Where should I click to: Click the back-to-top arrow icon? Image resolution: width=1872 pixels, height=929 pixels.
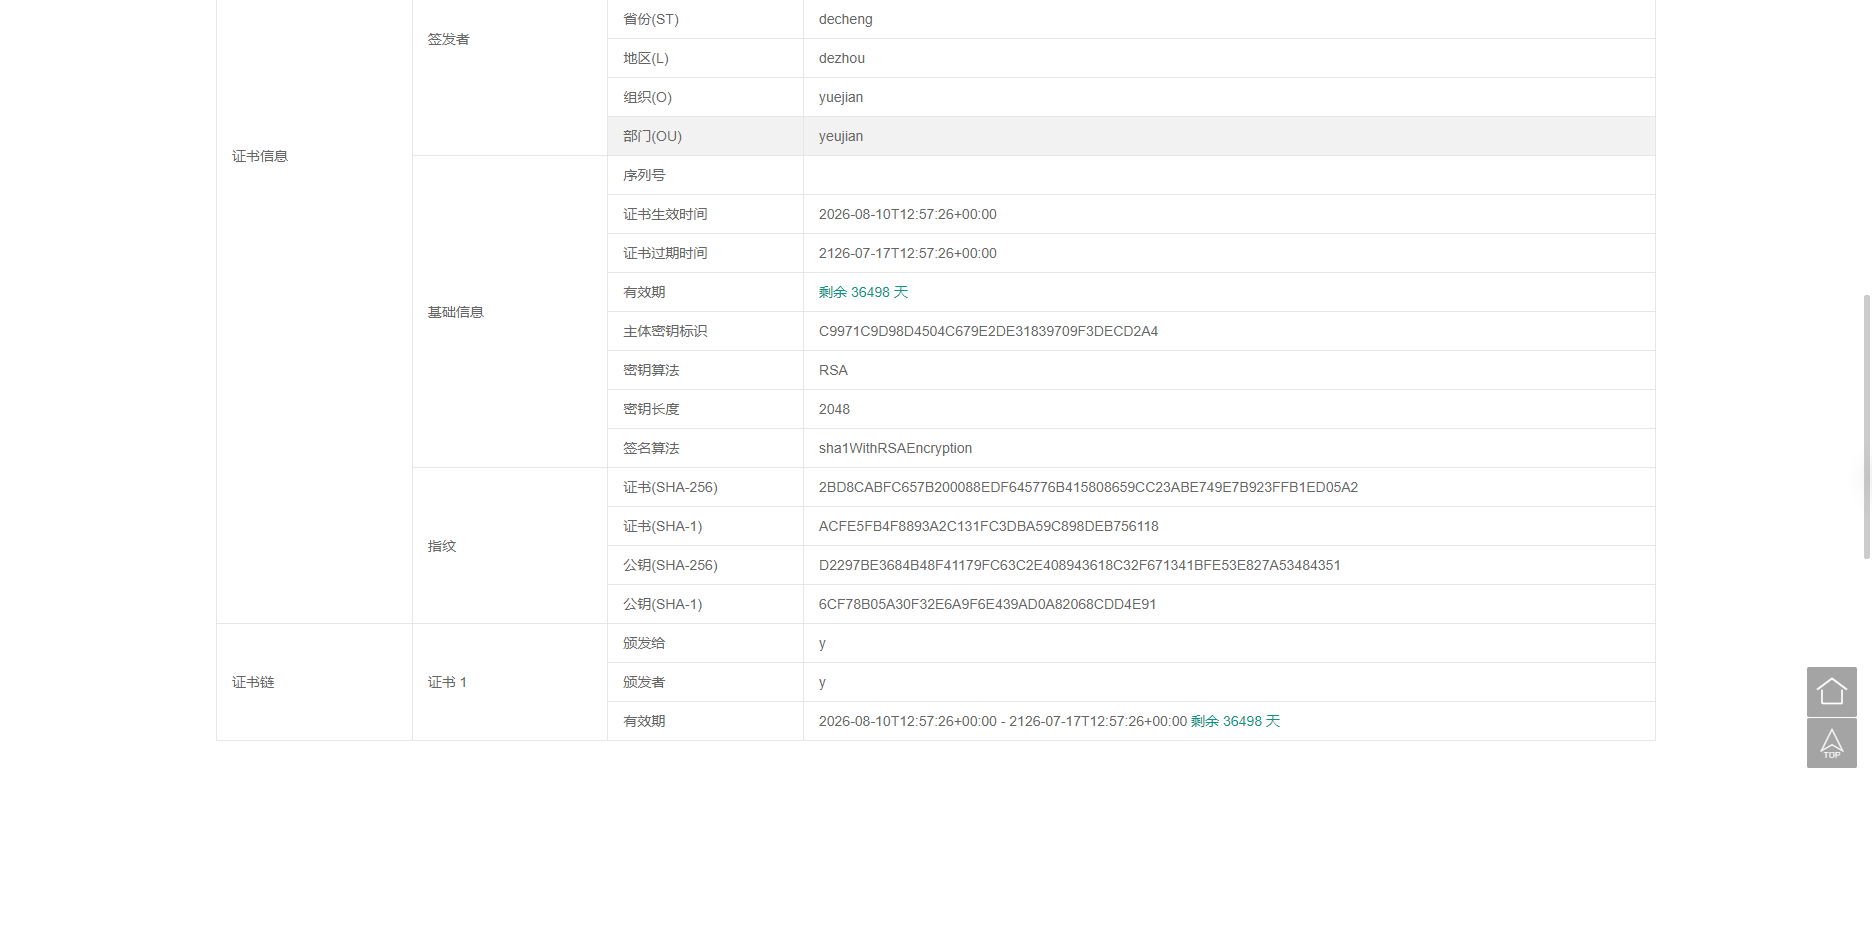point(1831,743)
